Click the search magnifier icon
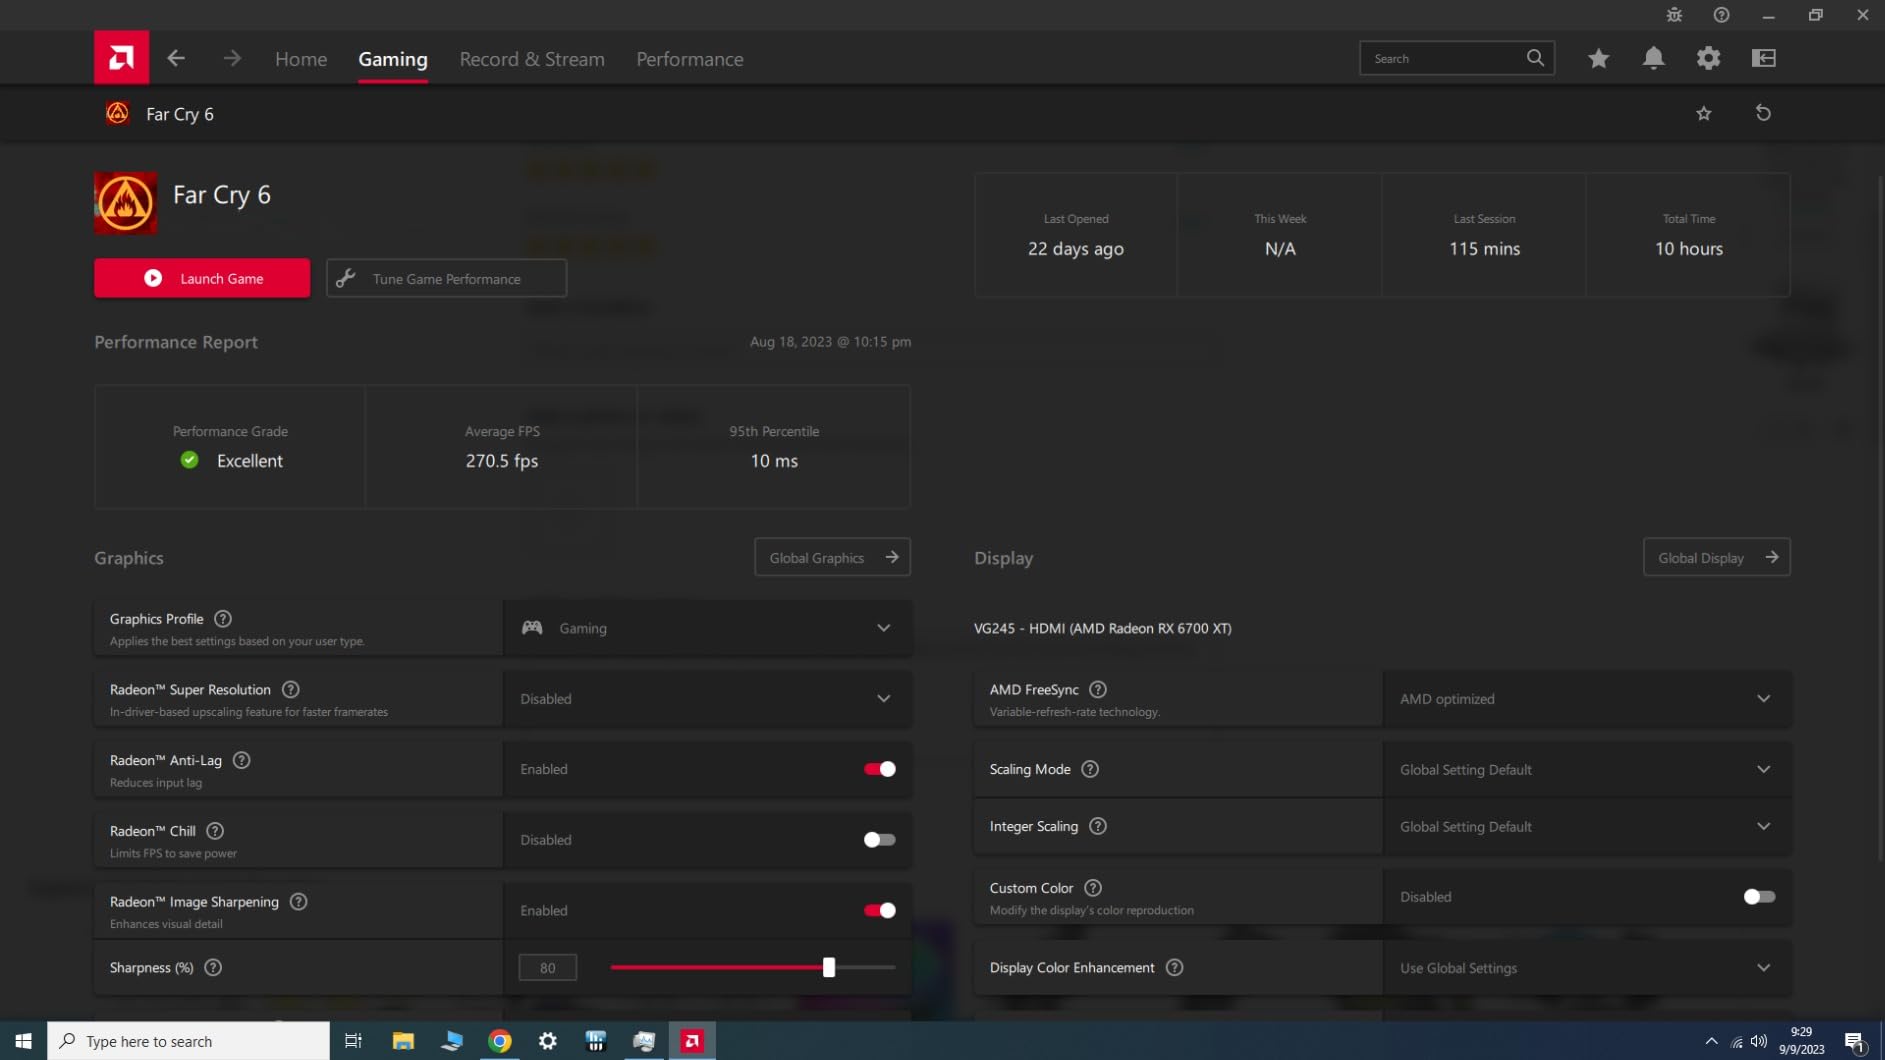This screenshot has width=1885, height=1060. pyautogui.click(x=1535, y=58)
